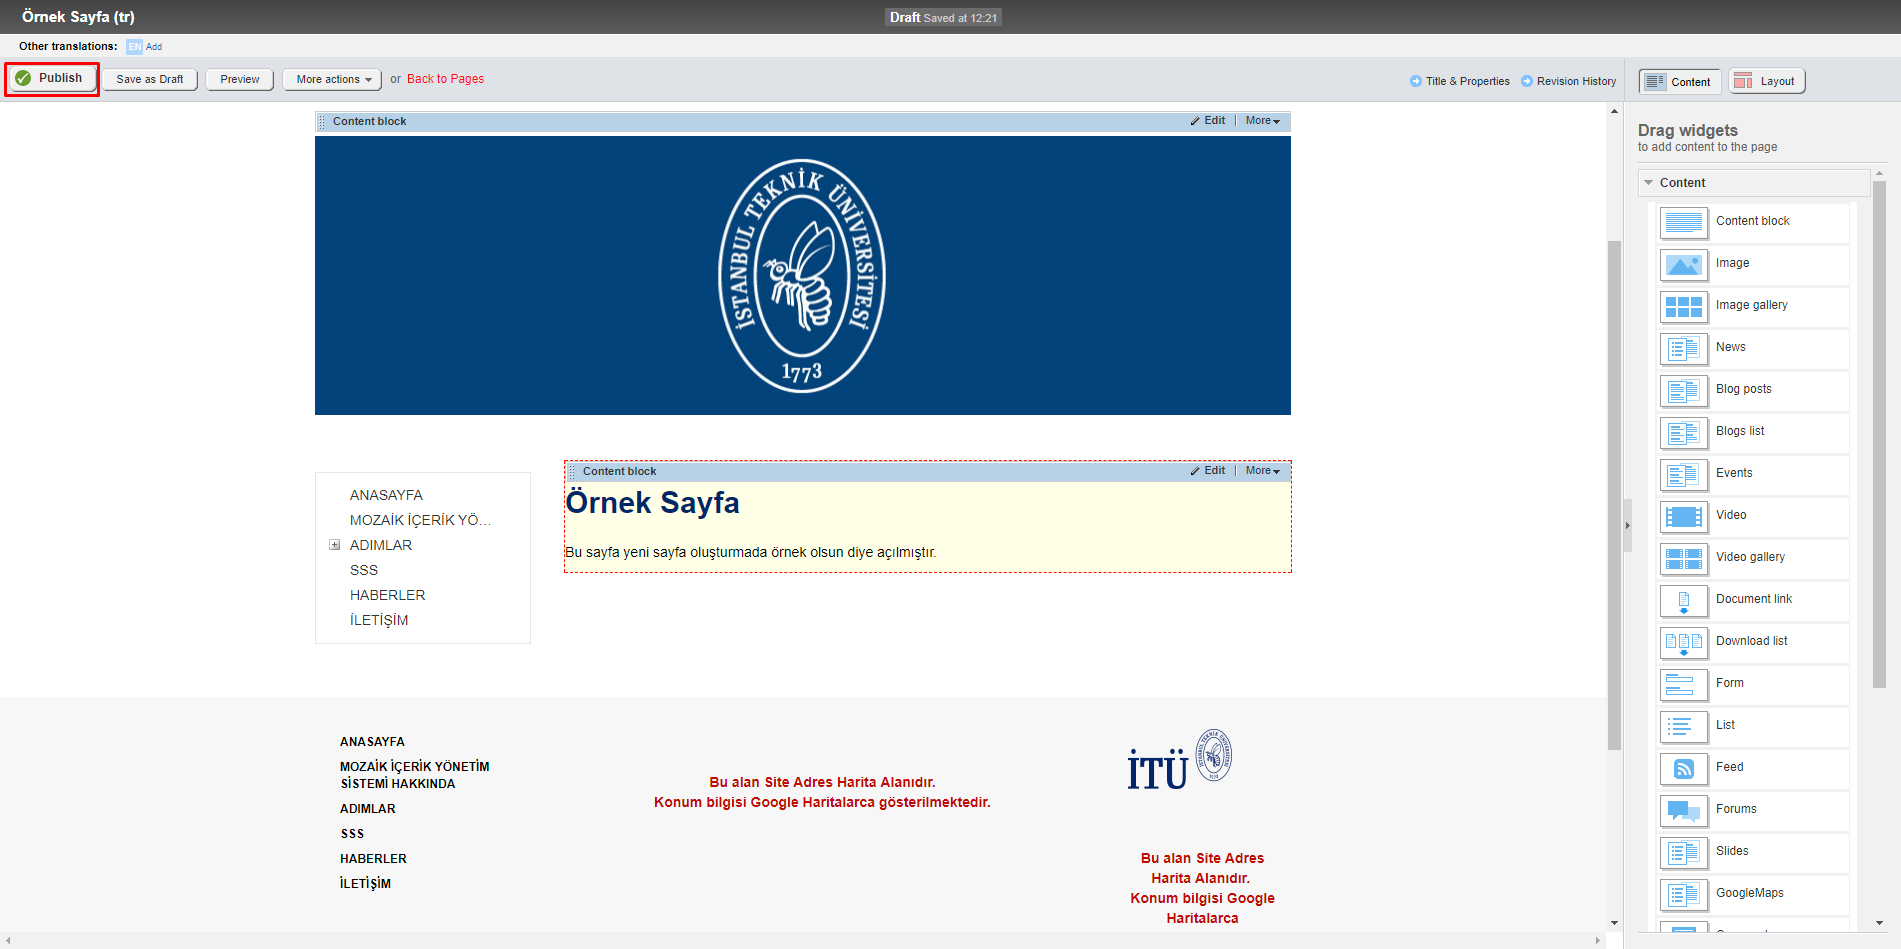Click the Draft Saved status label
1901x949 pixels.
(x=943, y=18)
